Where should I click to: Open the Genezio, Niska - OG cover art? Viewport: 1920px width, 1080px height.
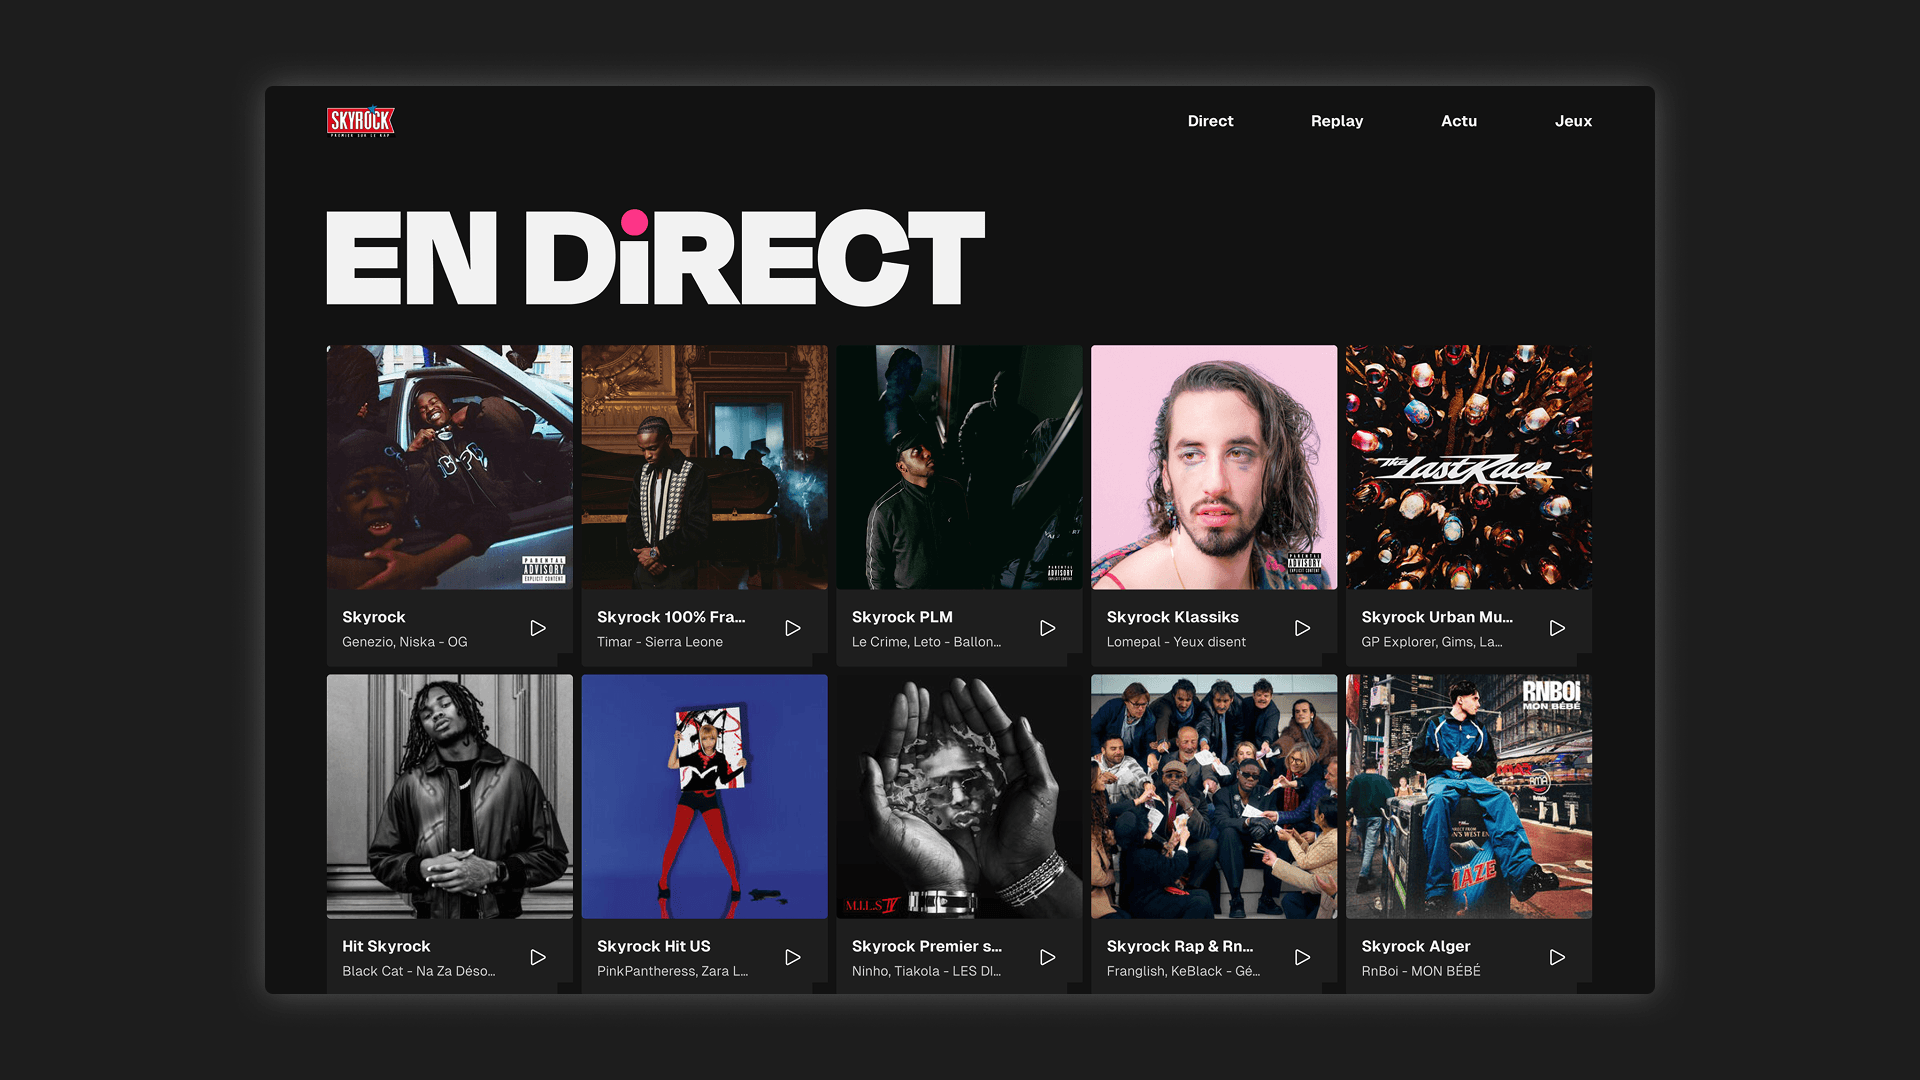pos(450,467)
